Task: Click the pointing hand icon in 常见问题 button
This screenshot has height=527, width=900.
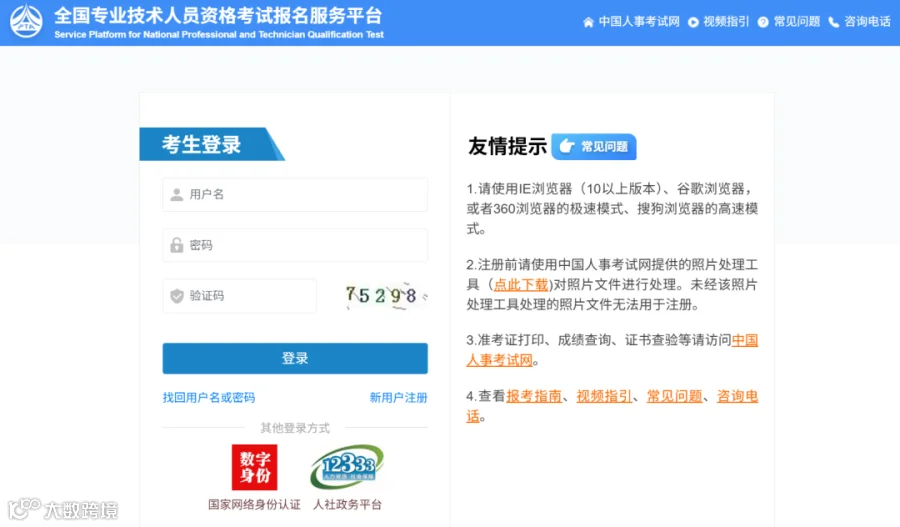Action: pos(567,146)
